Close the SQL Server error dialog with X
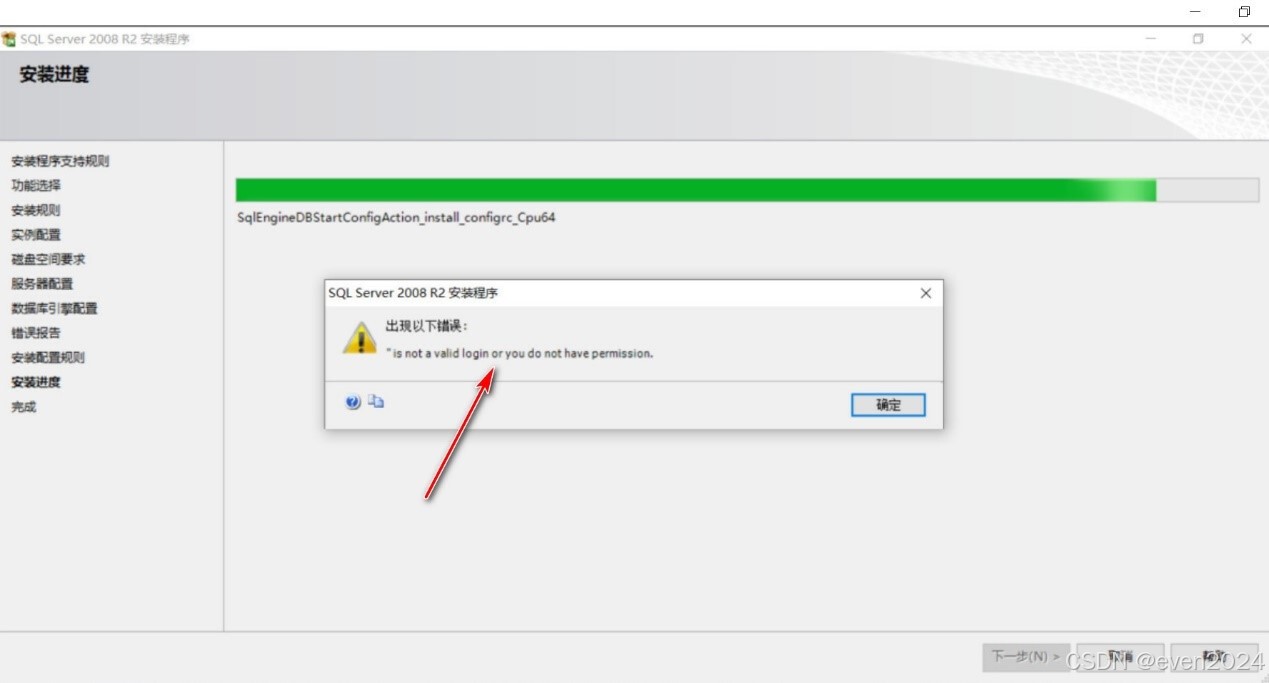The width and height of the screenshot is (1269, 683). click(x=925, y=293)
